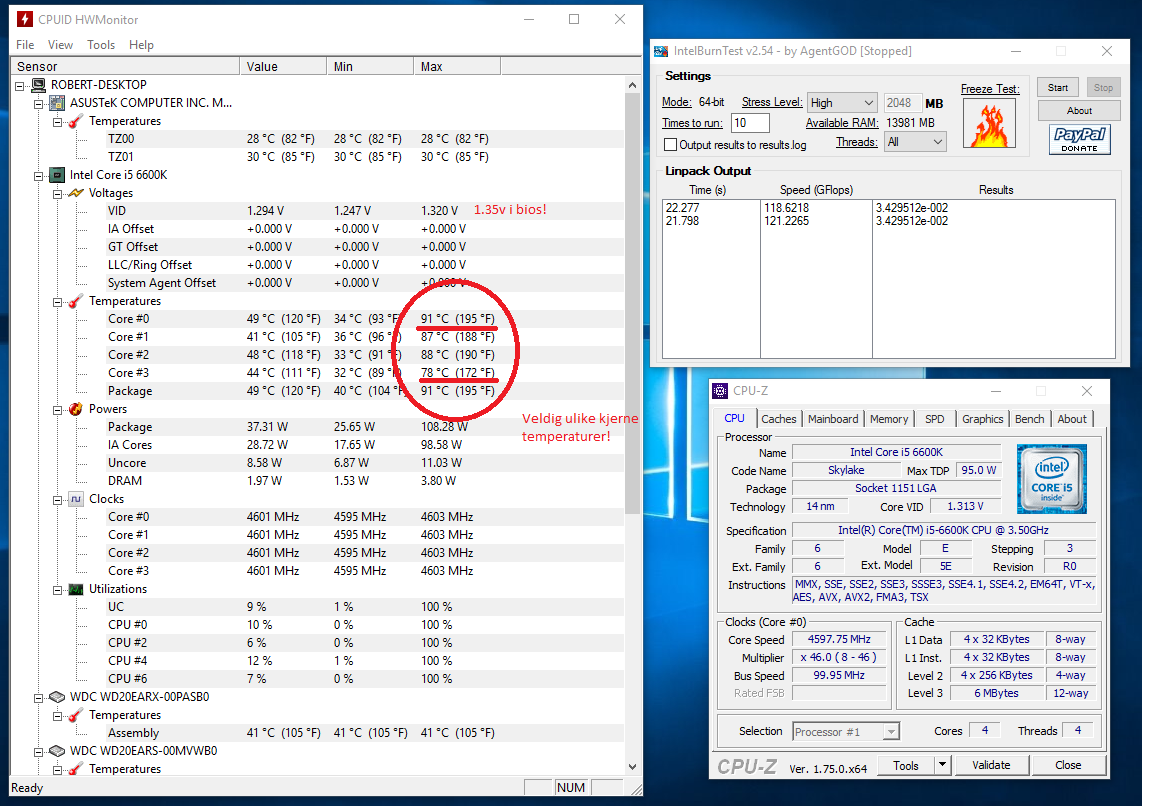
Task: Click the Freeze Test flame image
Action: click(989, 123)
